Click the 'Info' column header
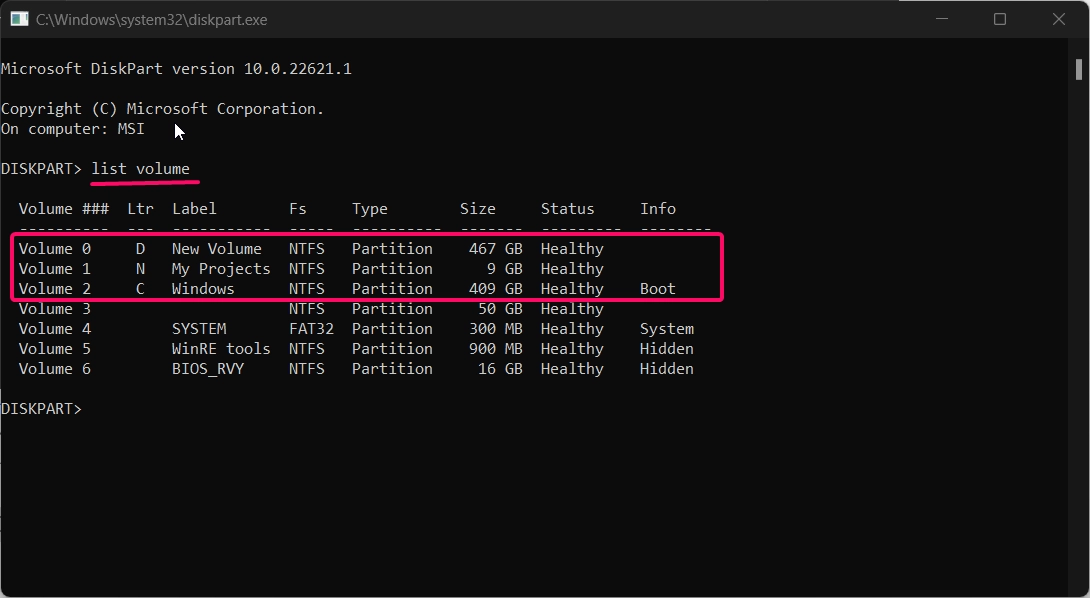The height and width of the screenshot is (598, 1090). pyautogui.click(x=658, y=209)
